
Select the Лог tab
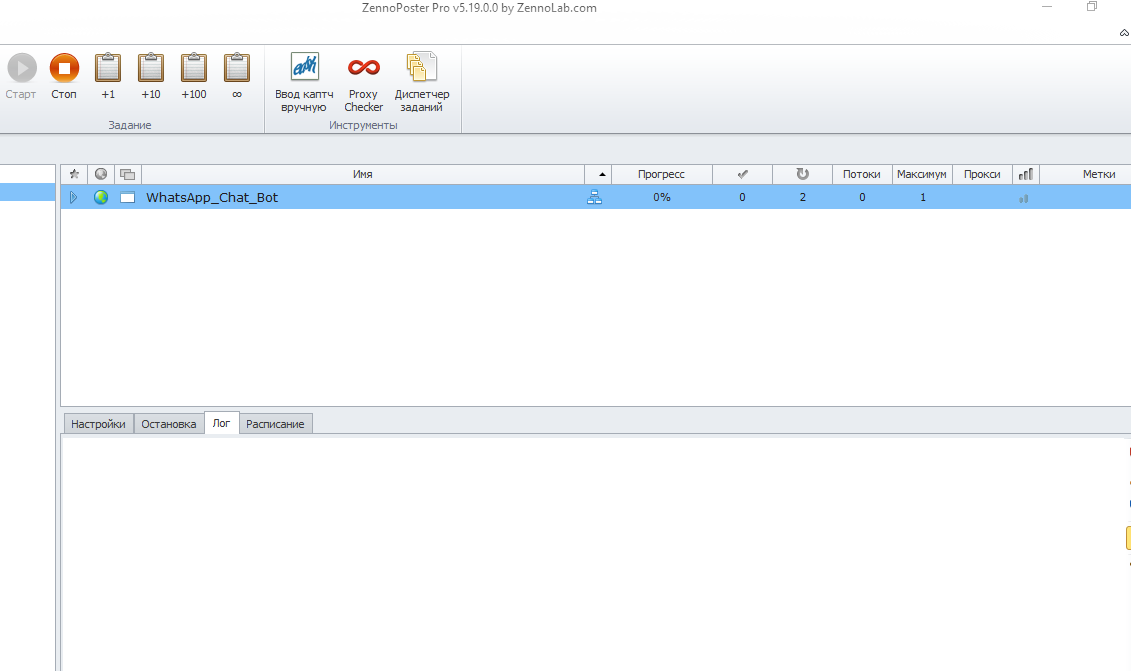[x=221, y=423]
